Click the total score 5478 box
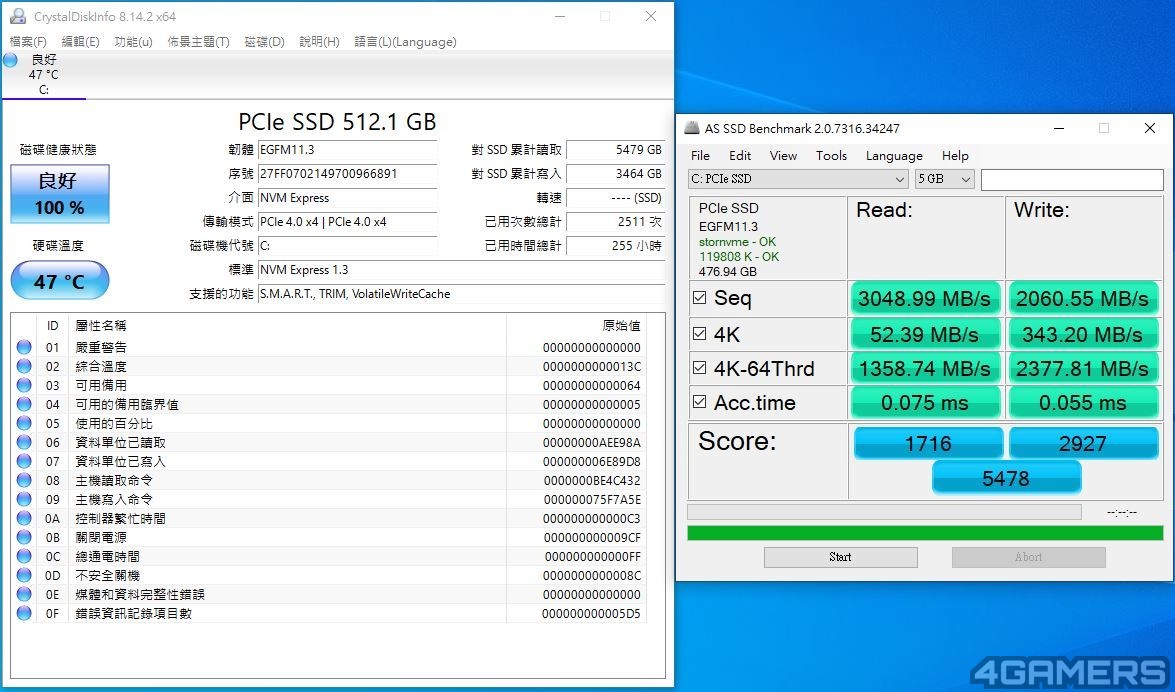Image resolution: width=1175 pixels, height=692 pixels. [1006, 478]
